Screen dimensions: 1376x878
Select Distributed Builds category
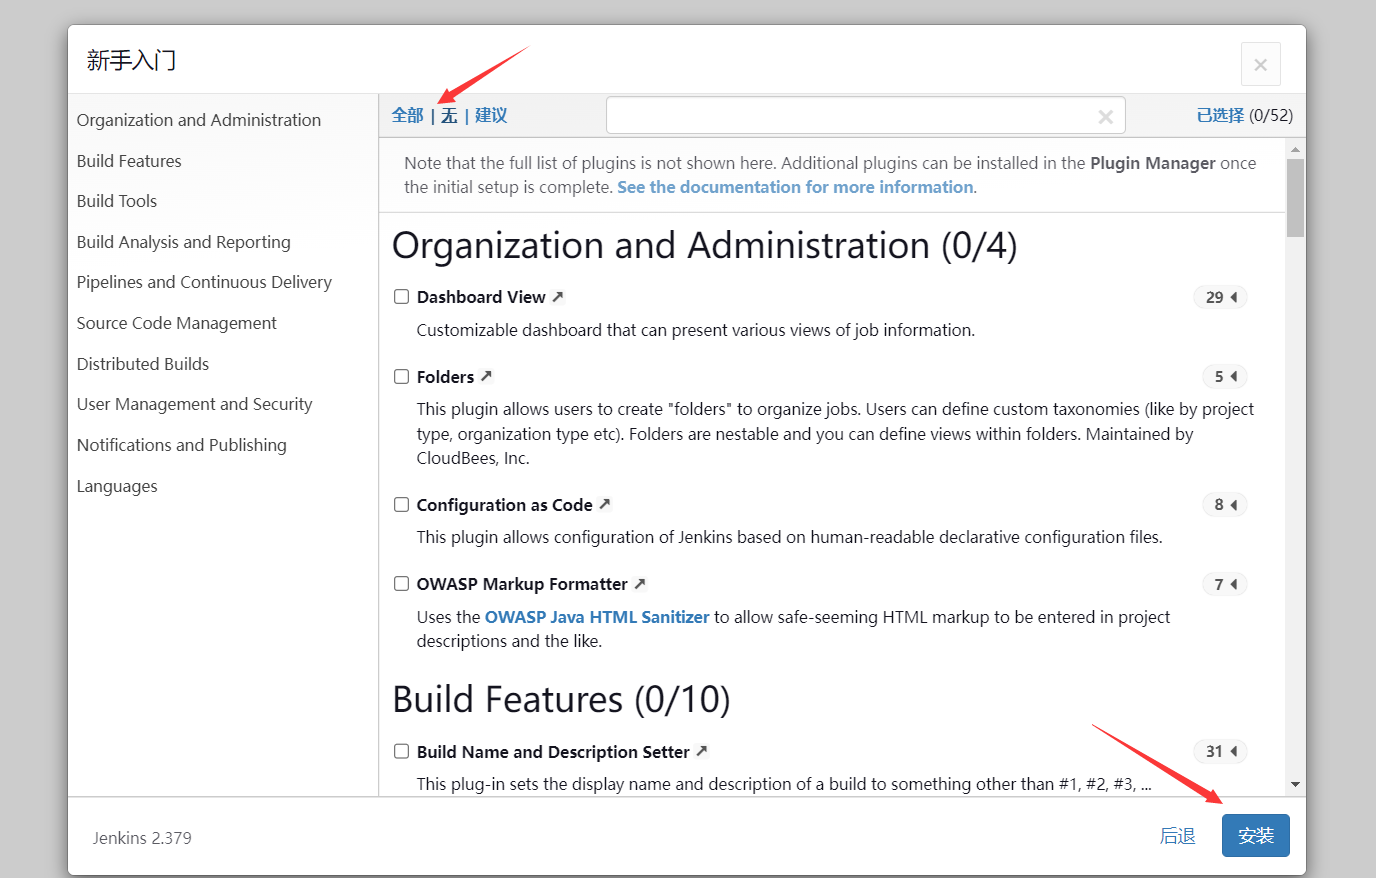(143, 364)
